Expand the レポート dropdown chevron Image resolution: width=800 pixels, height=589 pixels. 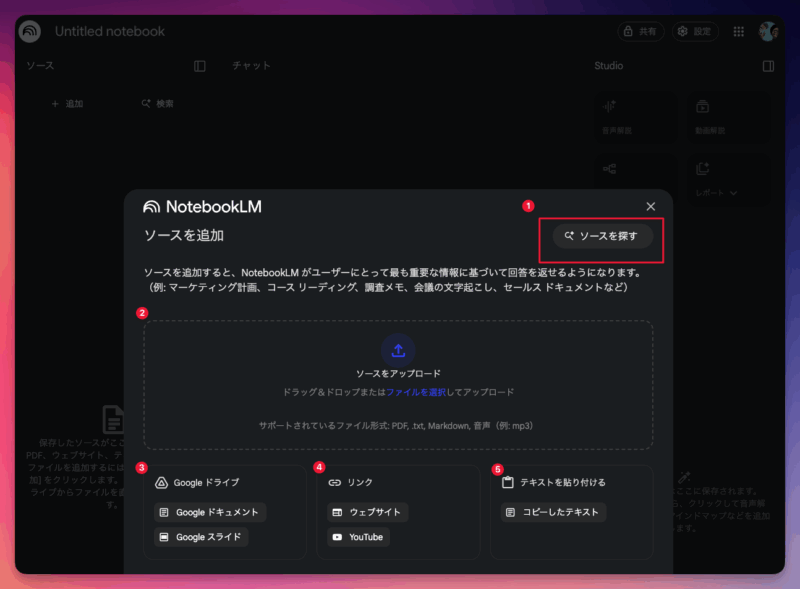(734, 193)
